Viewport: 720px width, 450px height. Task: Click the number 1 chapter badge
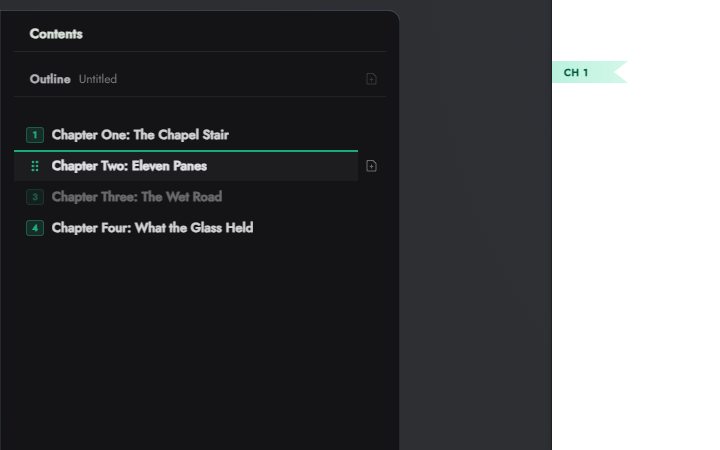tap(35, 135)
